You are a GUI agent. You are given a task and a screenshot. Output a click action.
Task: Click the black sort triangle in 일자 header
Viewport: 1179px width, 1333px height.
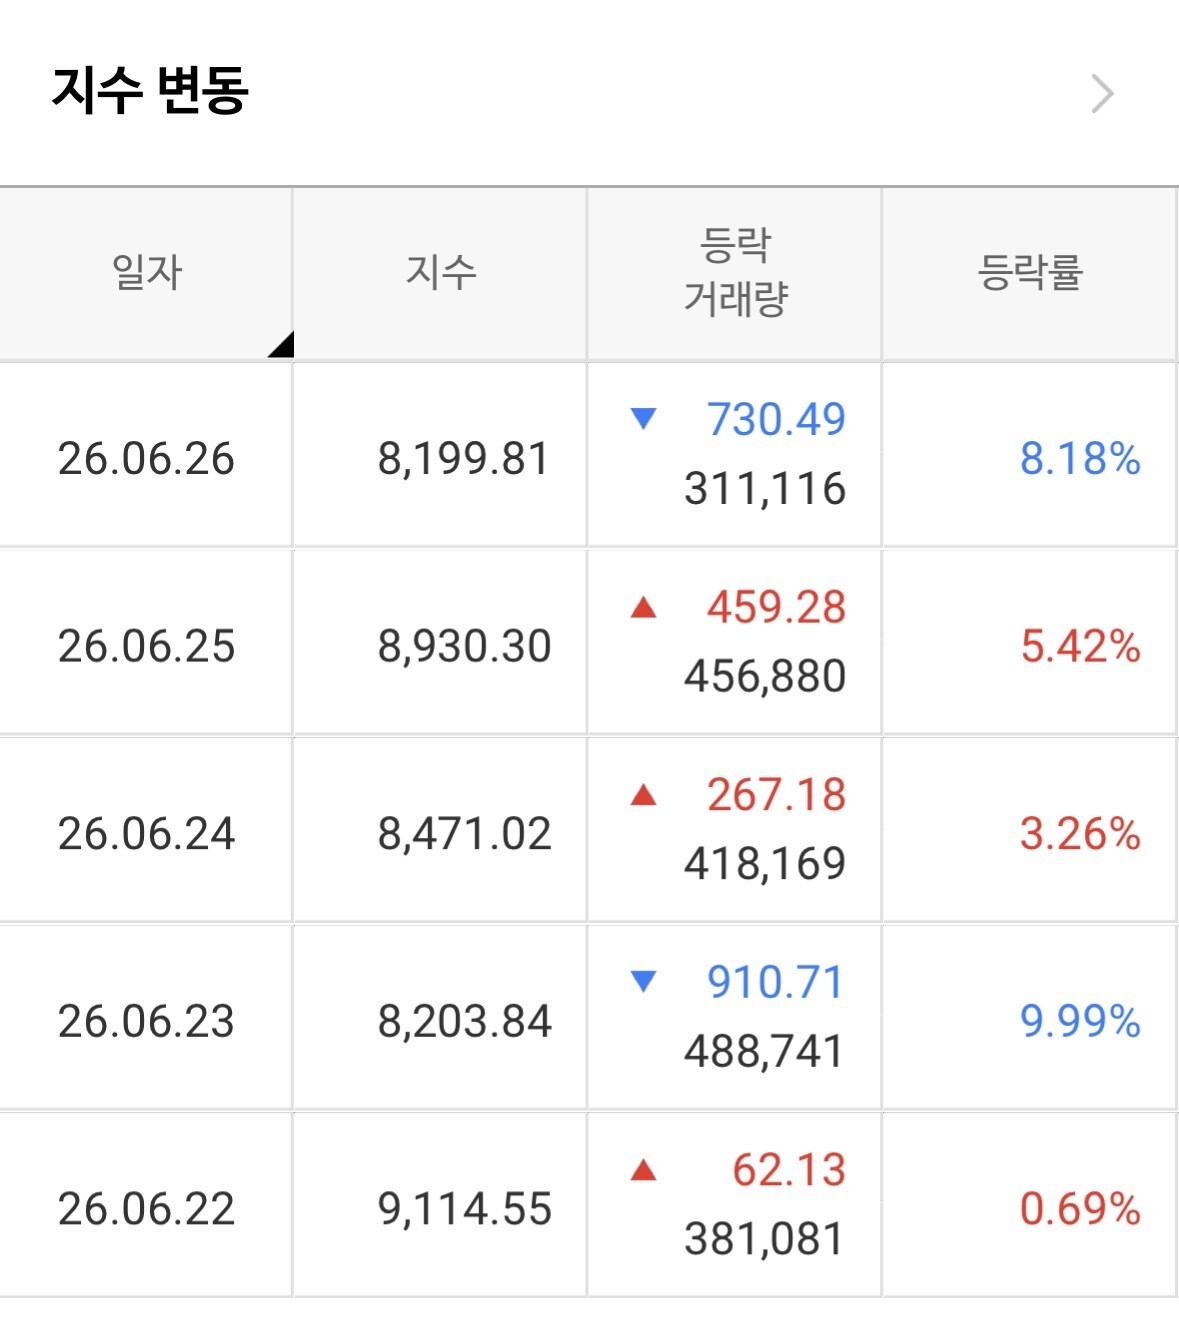(281, 344)
